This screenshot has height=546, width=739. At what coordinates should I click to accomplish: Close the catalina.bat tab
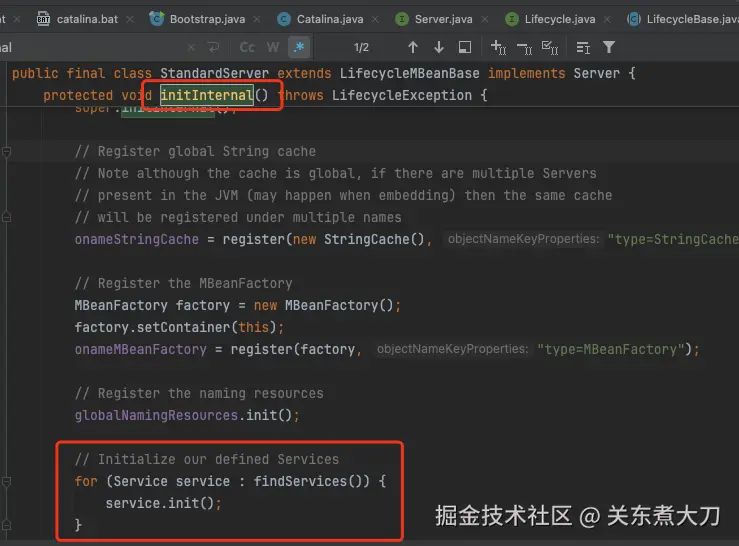pos(130,19)
